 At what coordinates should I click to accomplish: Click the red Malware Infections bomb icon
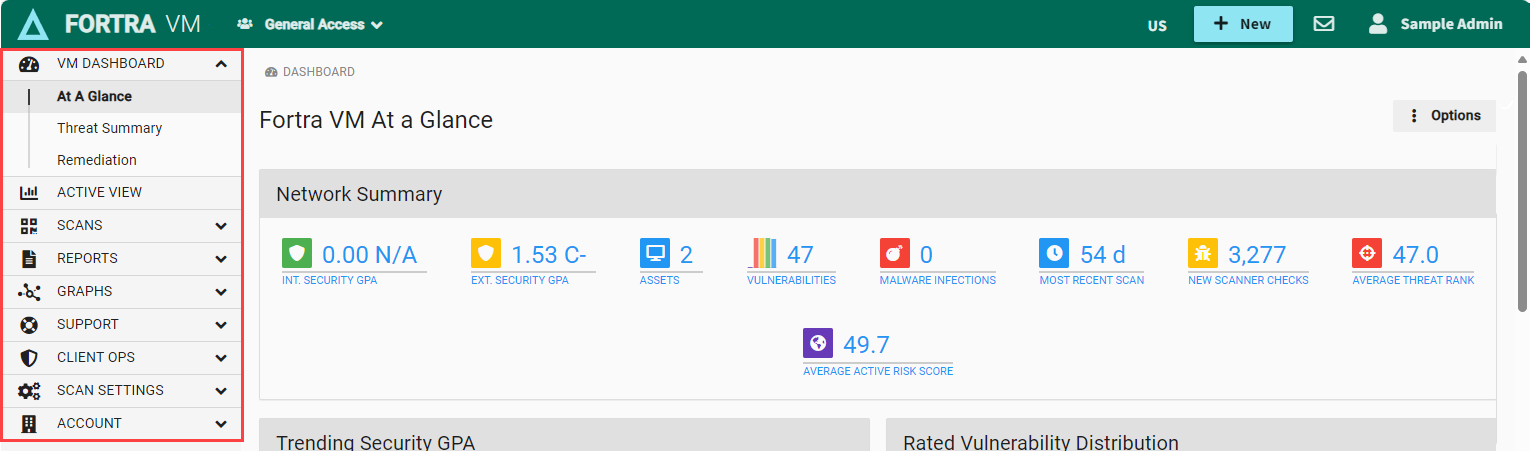click(x=894, y=253)
